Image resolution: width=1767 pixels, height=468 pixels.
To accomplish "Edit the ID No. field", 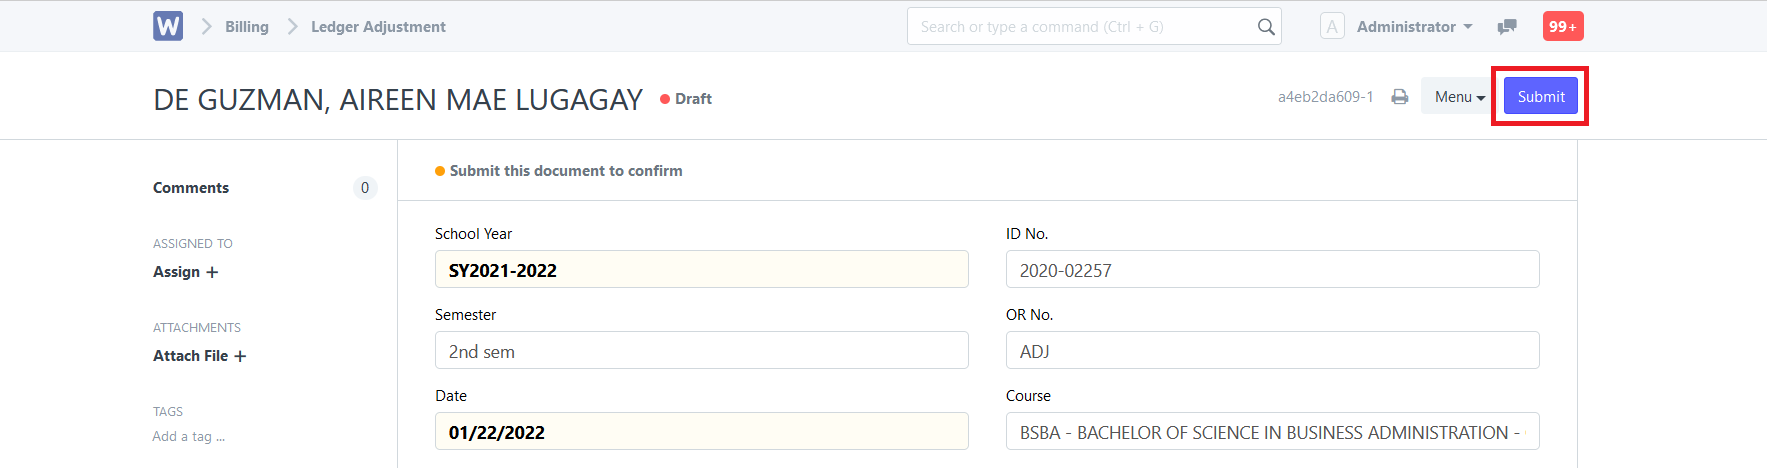I will coord(1273,269).
